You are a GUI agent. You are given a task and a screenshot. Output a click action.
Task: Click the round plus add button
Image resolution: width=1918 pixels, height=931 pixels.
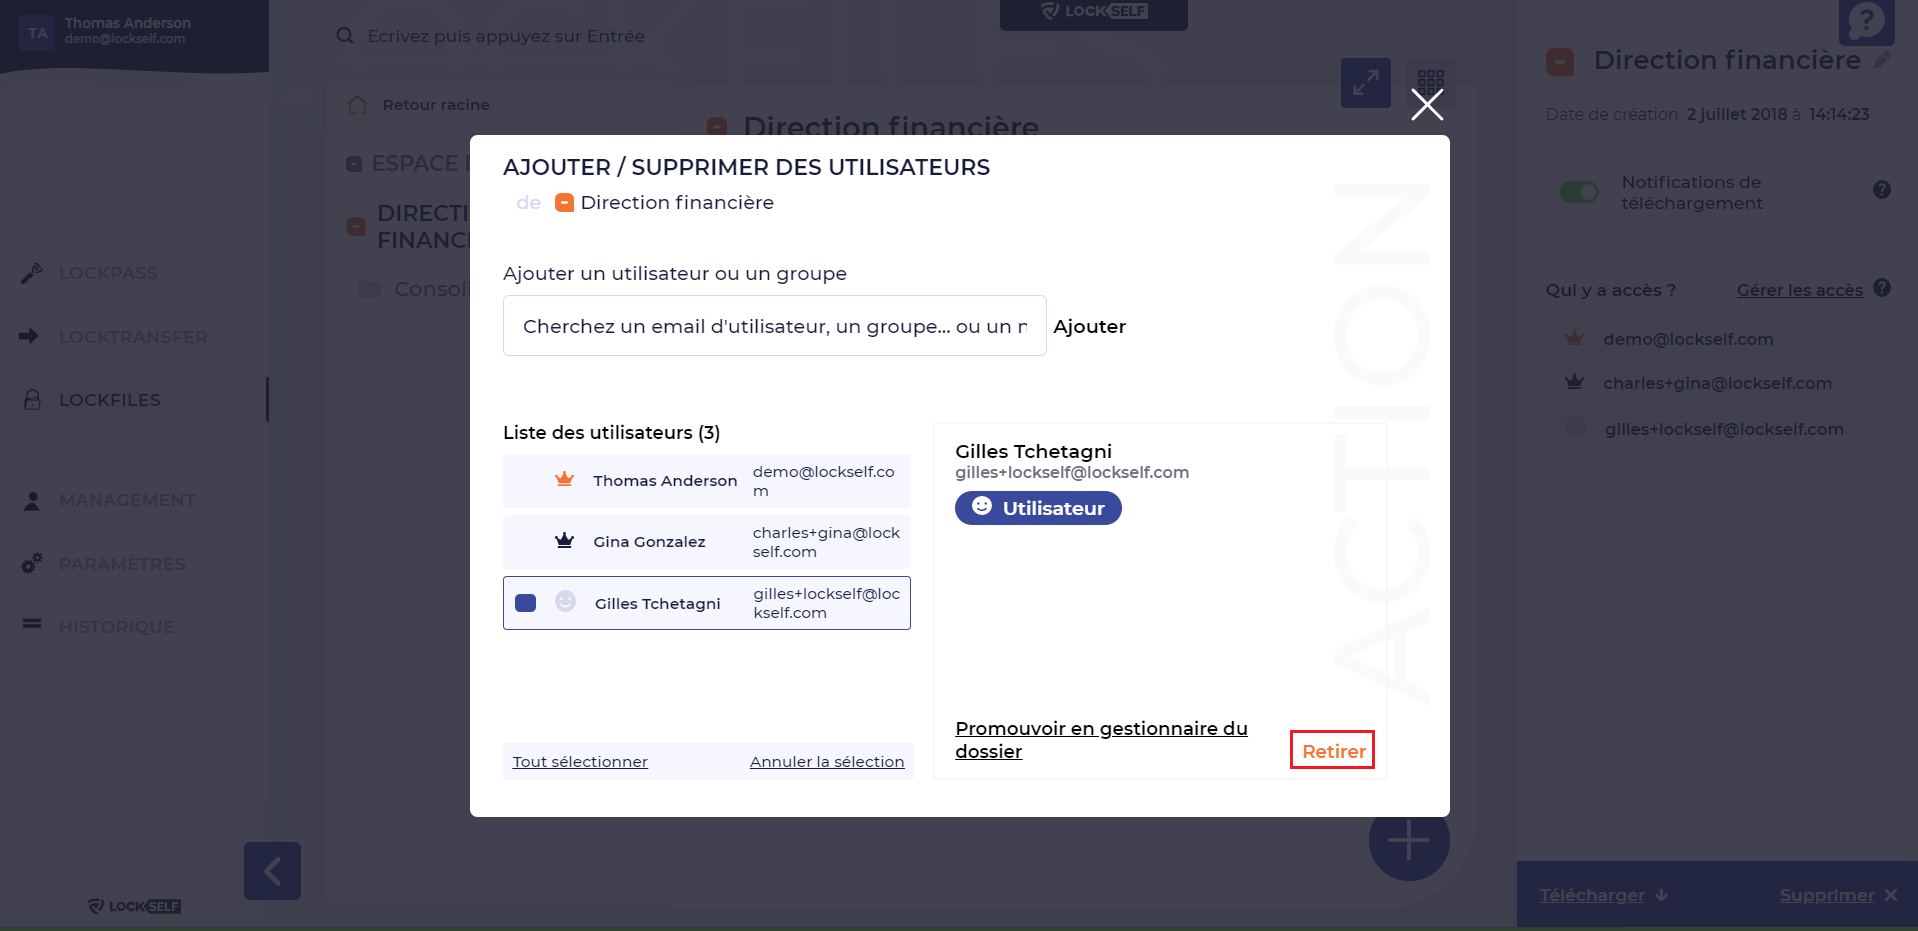click(1408, 841)
